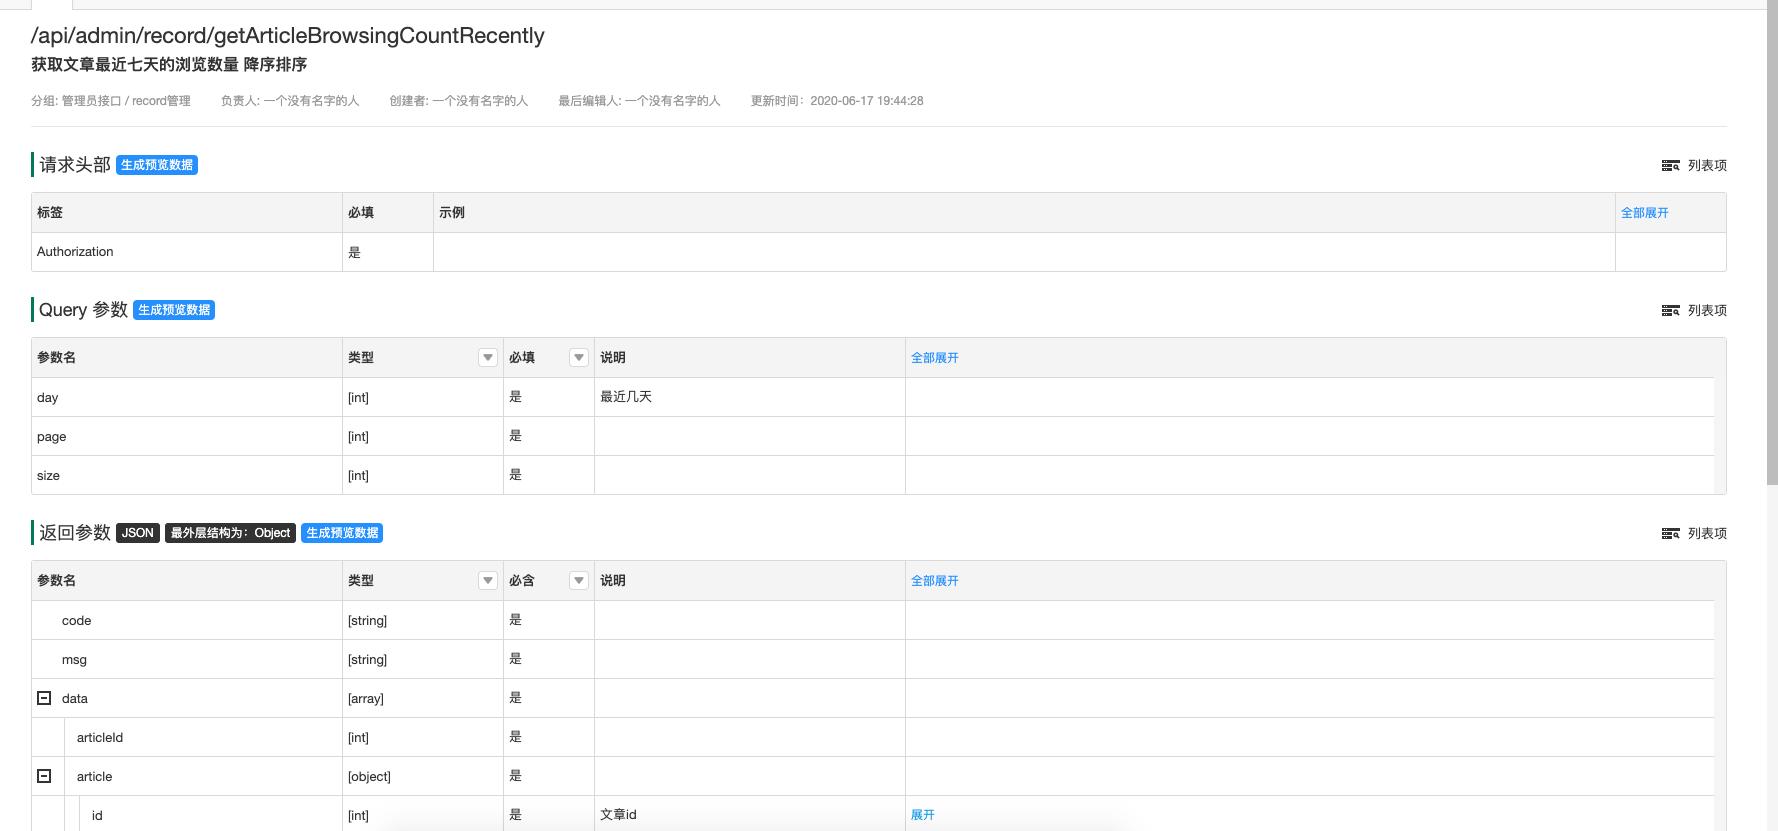
Task: Click the 列表项 label in 请求头部
Action: (1707, 166)
